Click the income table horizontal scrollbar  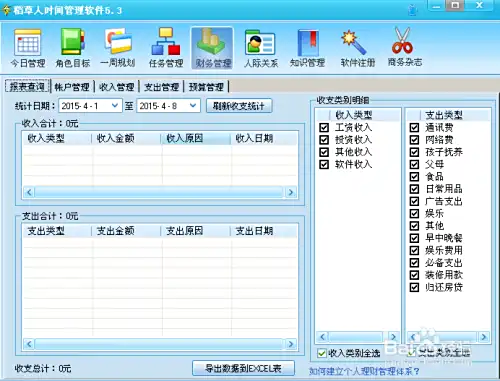[x=160, y=192]
